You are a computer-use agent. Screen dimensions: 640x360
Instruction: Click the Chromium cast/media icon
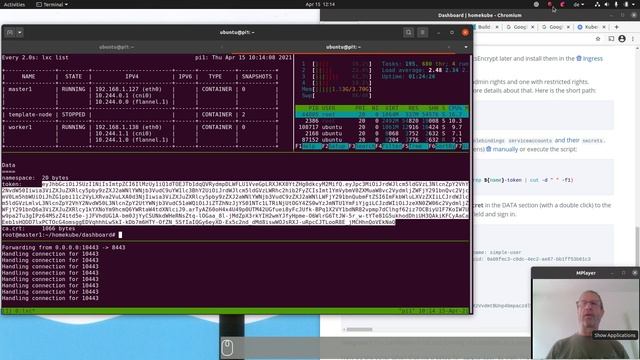(x=611, y=39)
